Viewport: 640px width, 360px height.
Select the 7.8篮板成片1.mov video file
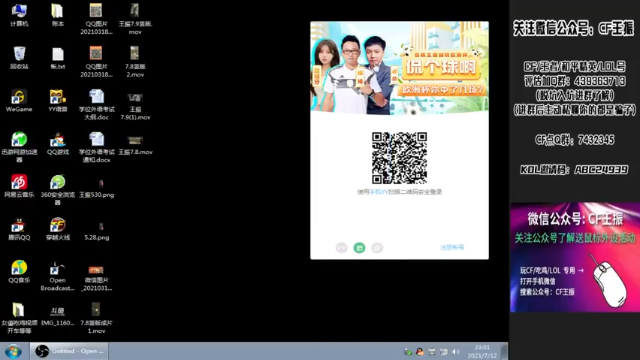(96, 318)
